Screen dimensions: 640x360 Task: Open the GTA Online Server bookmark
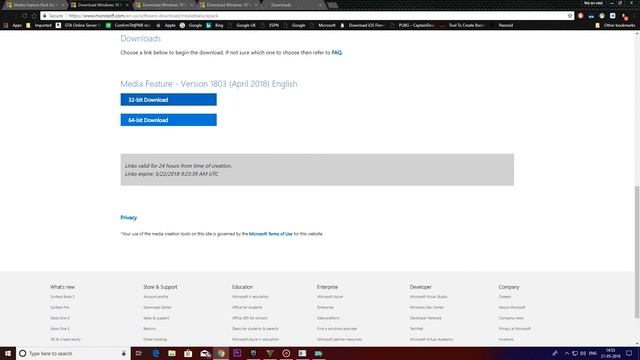[79, 25]
